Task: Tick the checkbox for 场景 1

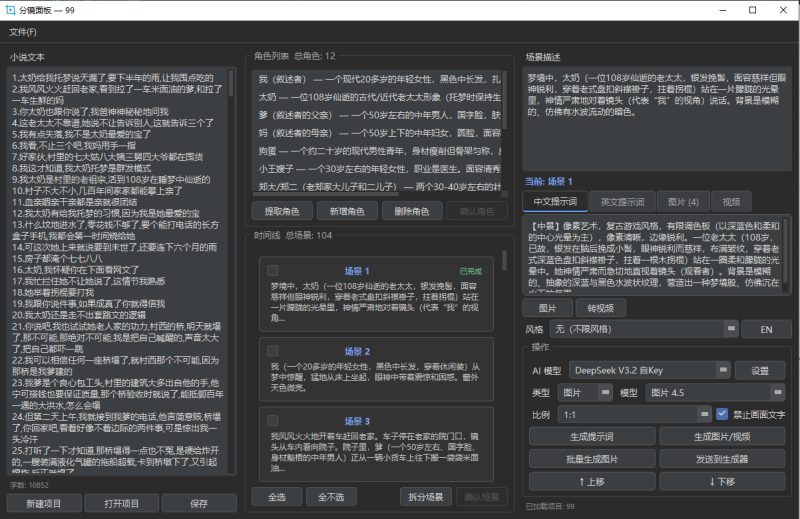Action: pyautogui.click(x=272, y=270)
